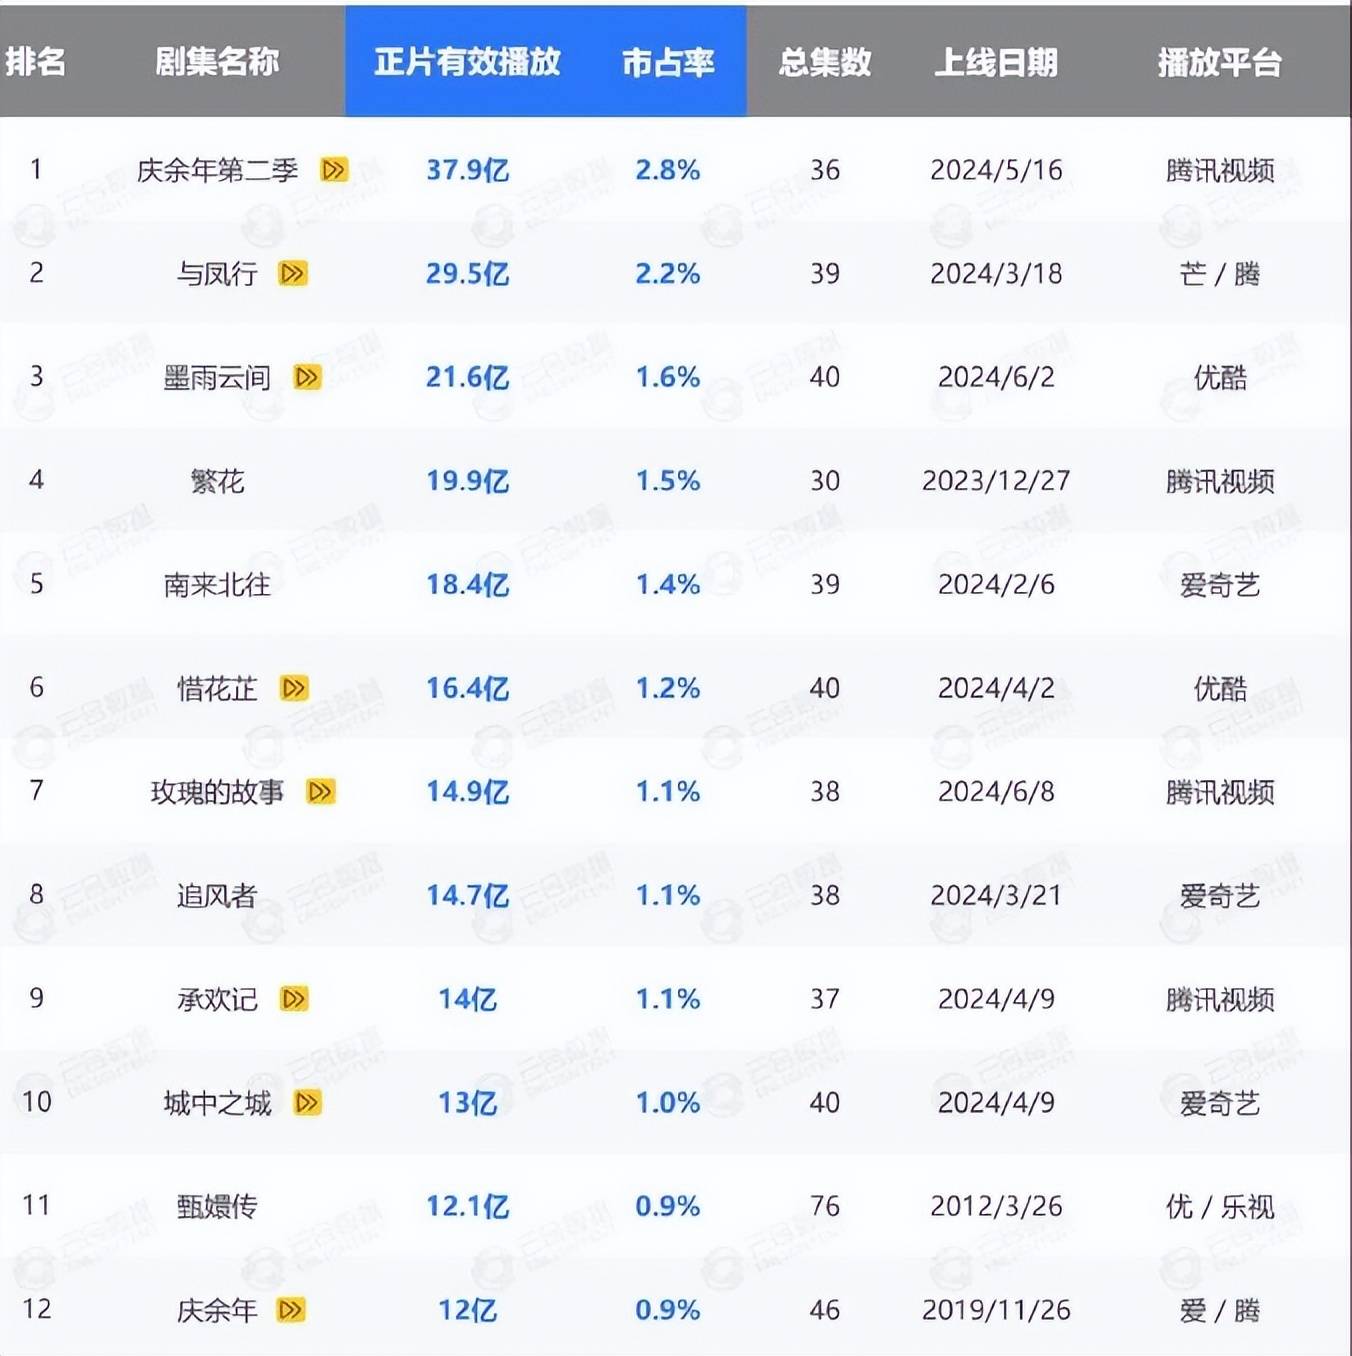This screenshot has width=1352, height=1356.
Task: Click the title 城中之城
Action: point(217,1103)
